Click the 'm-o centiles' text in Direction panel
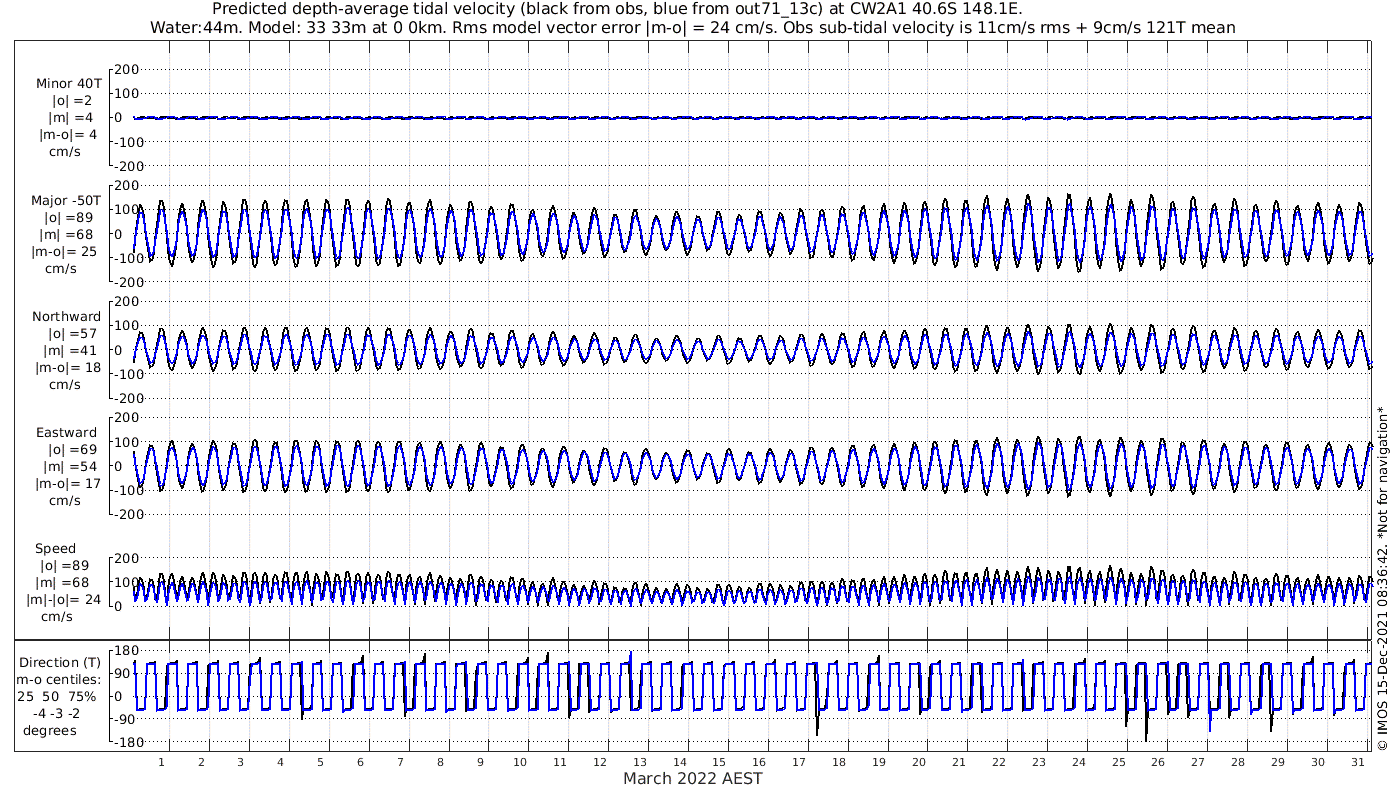This screenshot has width=1400, height=800. click(x=62, y=680)
